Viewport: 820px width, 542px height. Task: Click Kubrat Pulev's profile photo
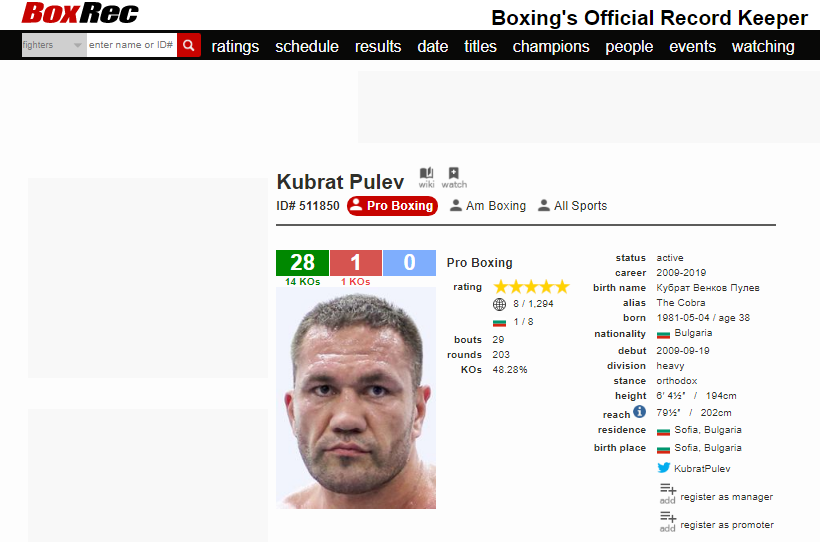coord(356,398)
